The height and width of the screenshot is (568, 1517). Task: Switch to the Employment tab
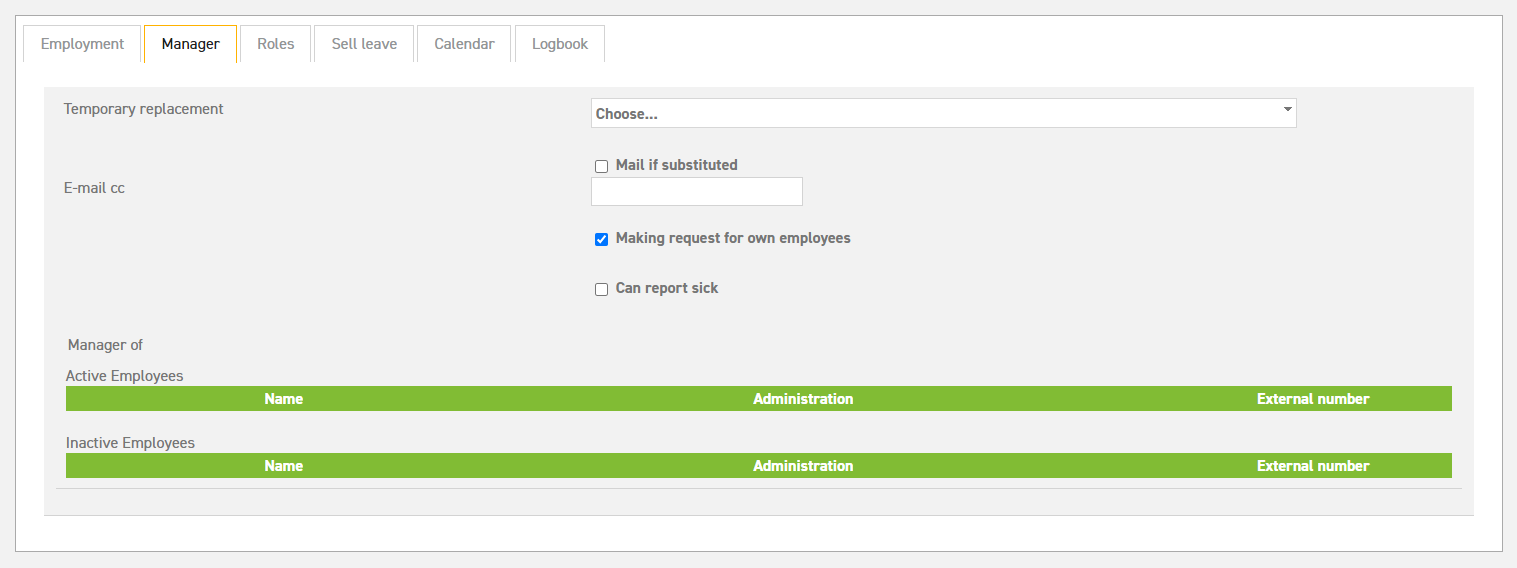tap(82, 44)
